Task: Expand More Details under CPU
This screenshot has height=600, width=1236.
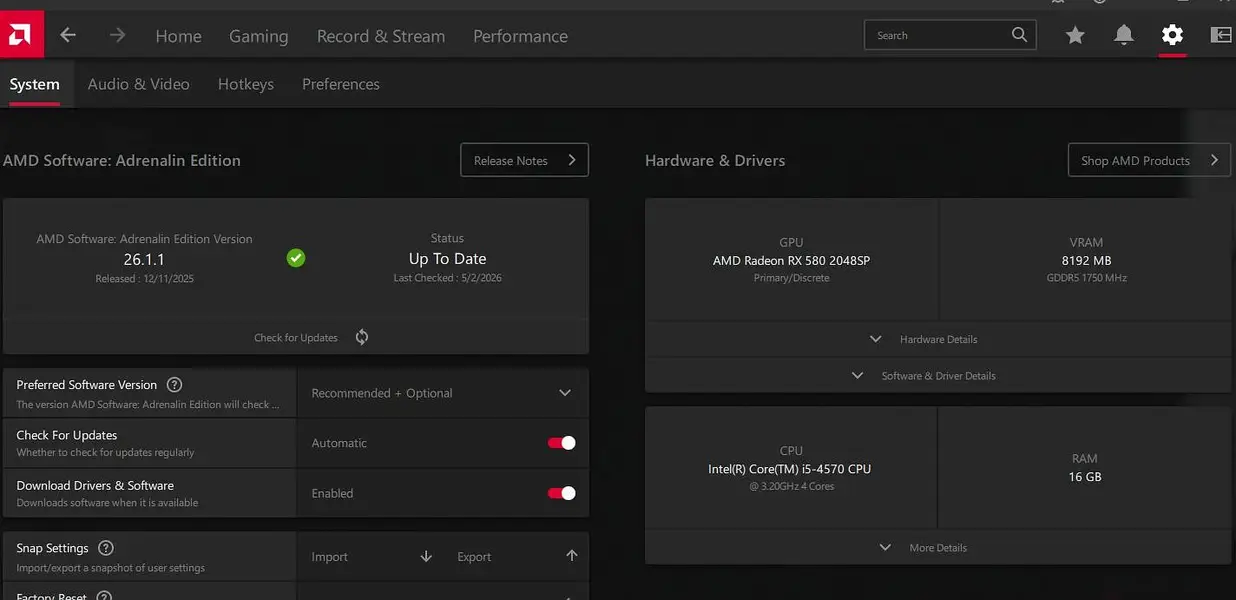Action: coord(938,548)
